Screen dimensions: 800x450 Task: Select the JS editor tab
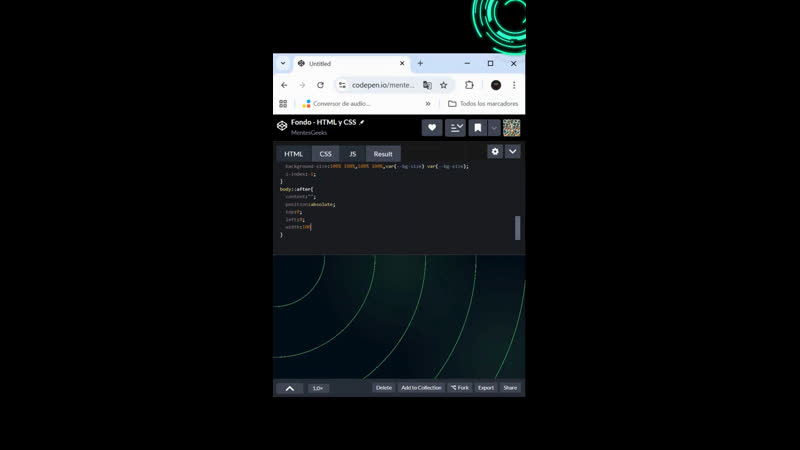pyautogui.click(x=352, y=154)
